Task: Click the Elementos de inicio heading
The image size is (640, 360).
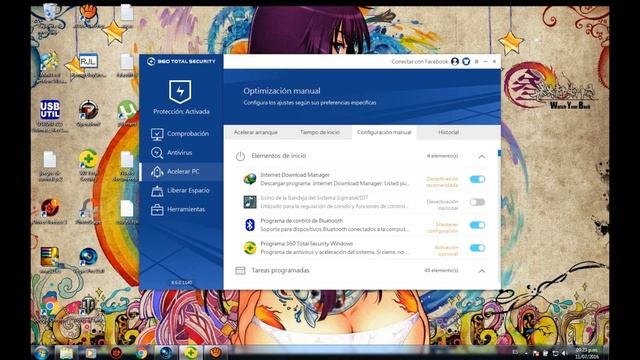Action: (279, 156)
